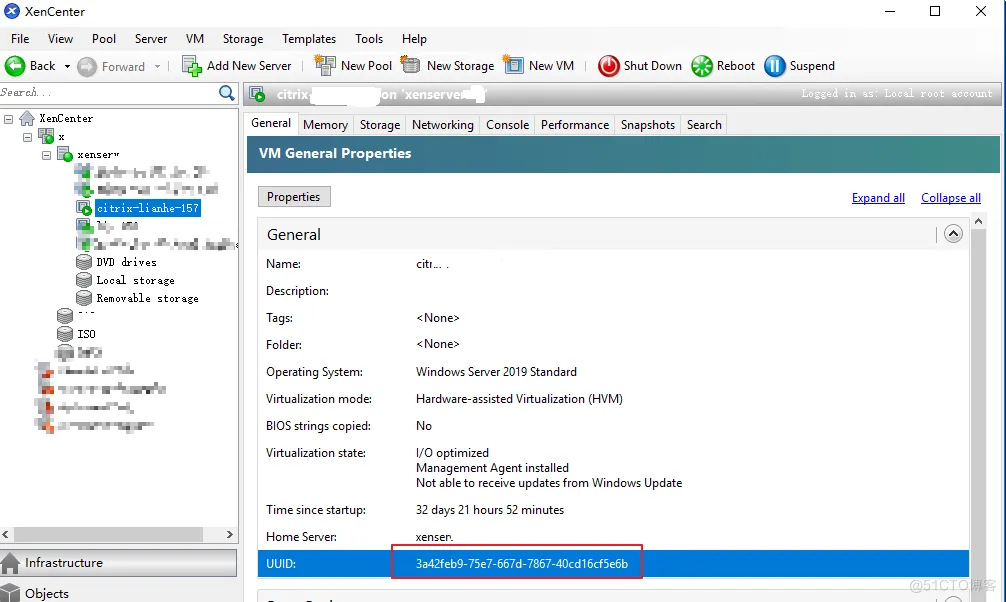Open the VM menu
The width and height of the screenshot is (1006, 602).
tap(195, 39)
